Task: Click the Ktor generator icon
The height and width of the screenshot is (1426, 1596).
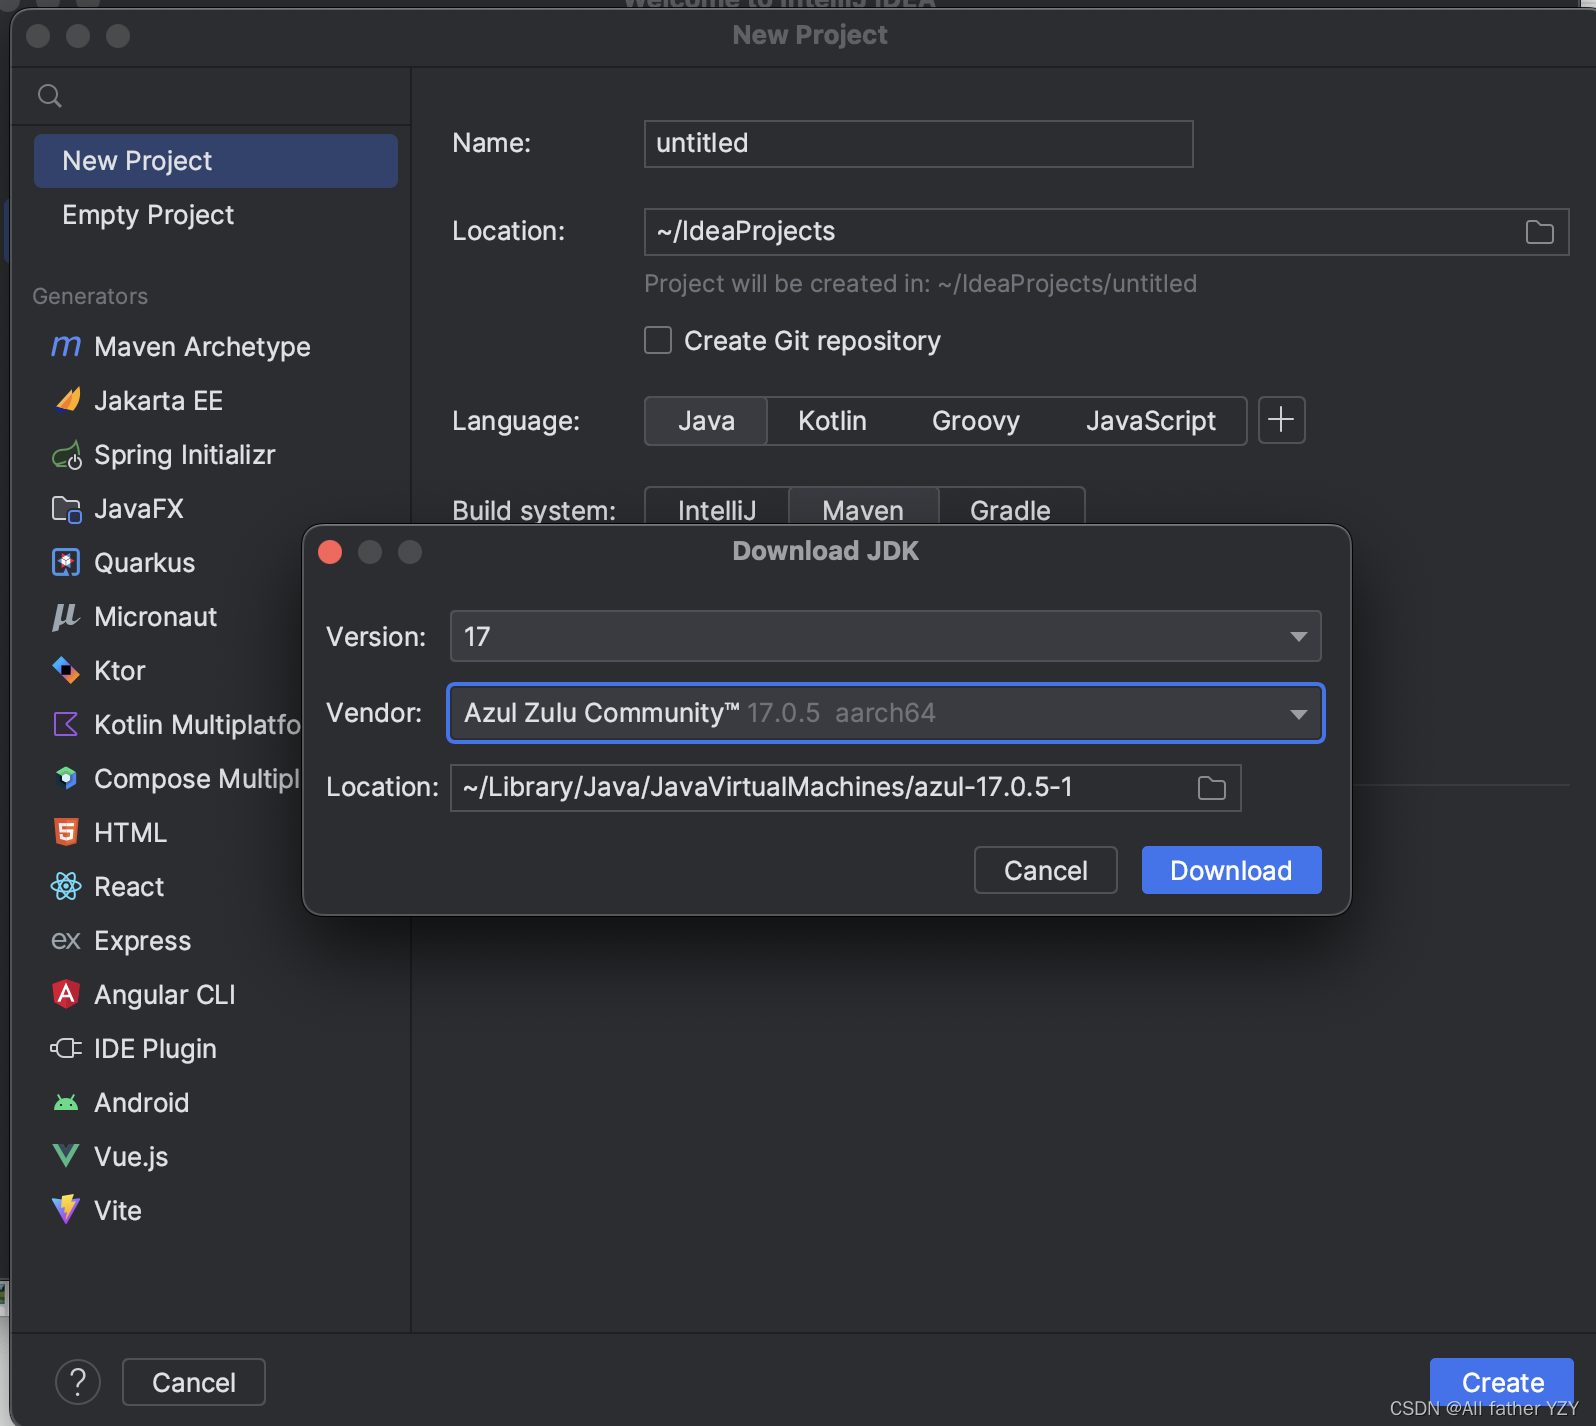Action: (66, 671)
